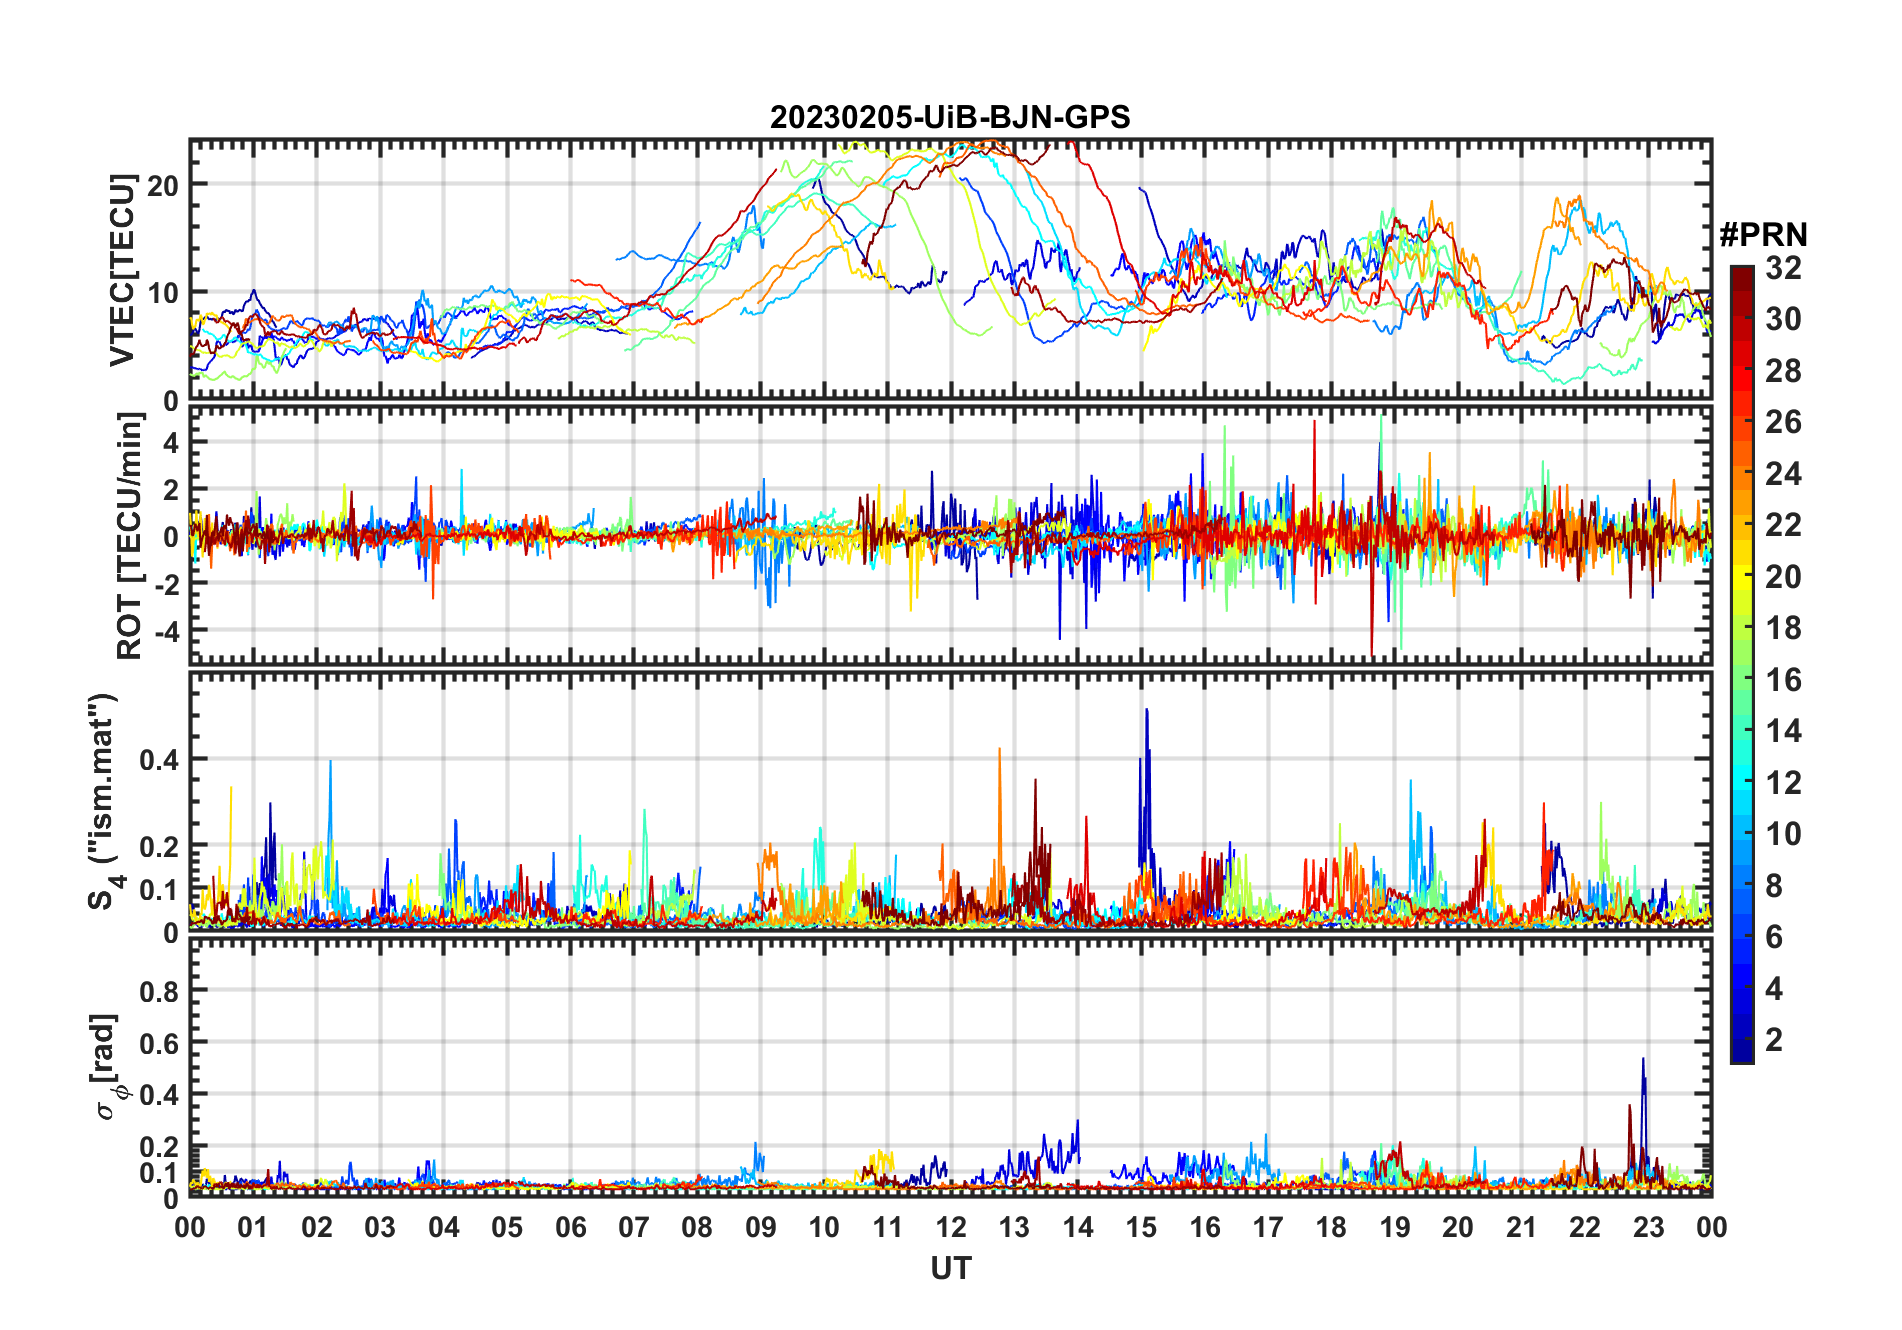The height and width of the screenshot is (1330, 1902).
Task: Pick the dark blue bottom of the colorbar
Action: click(x=1741, y=1052)
